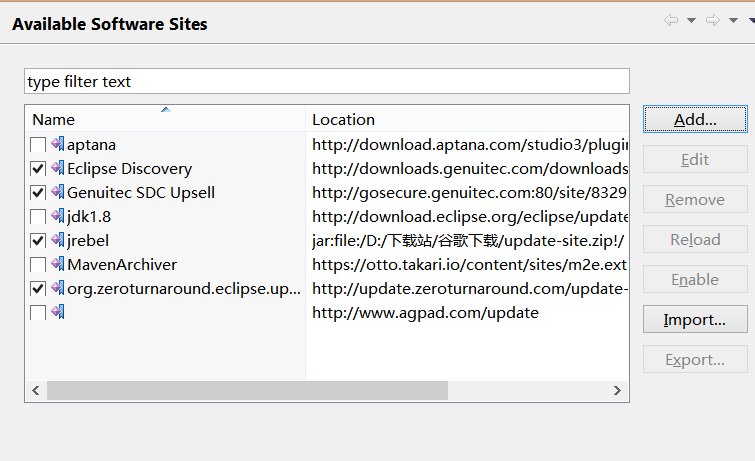This screenshot has width=755, height=461.
Task: Click the update.zeroturnaround.com location URL
Action: 470,289
